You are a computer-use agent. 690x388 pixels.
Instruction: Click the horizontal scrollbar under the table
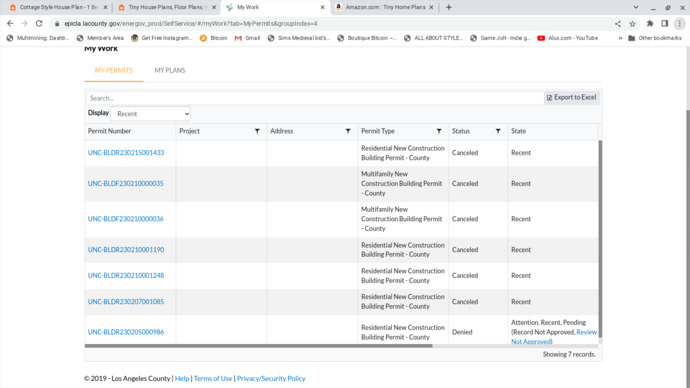(258, 346)
